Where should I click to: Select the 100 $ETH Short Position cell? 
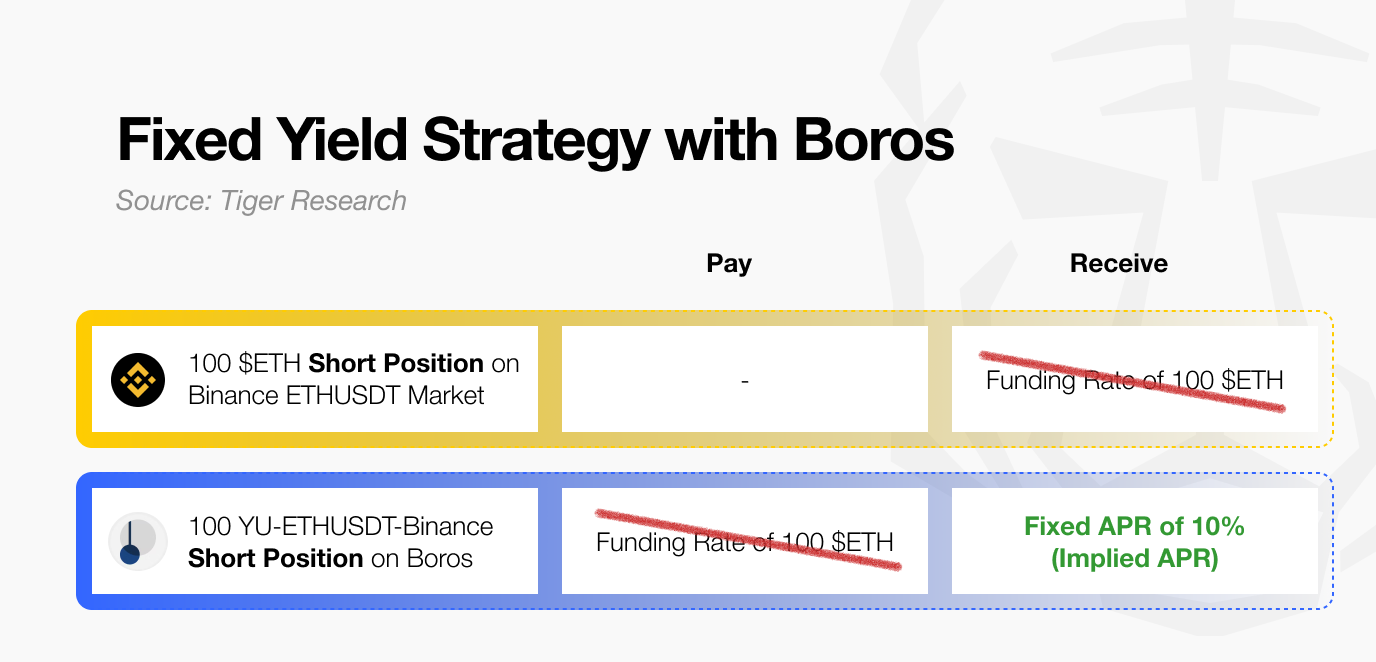[315, 379]
